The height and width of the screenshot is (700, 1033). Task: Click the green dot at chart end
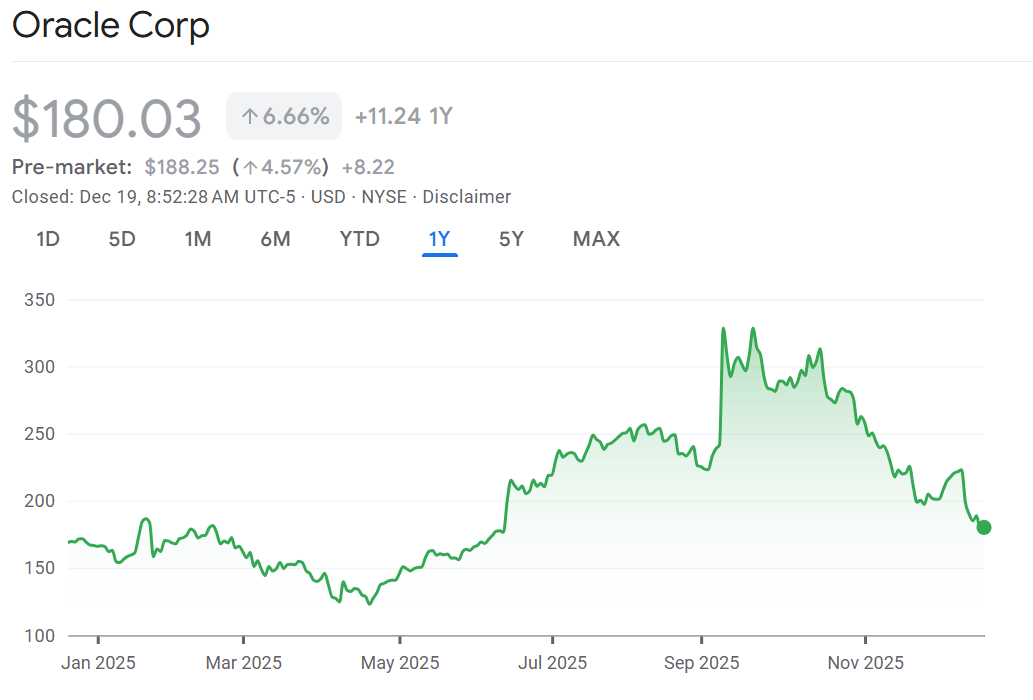984,527
